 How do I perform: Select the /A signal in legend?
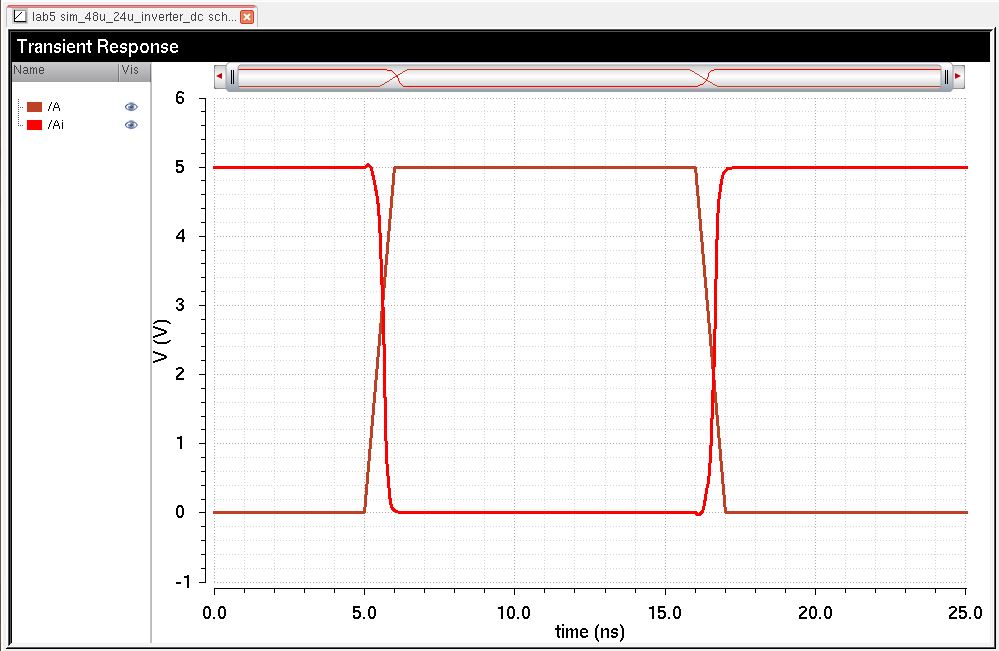[x=54, y=107]
